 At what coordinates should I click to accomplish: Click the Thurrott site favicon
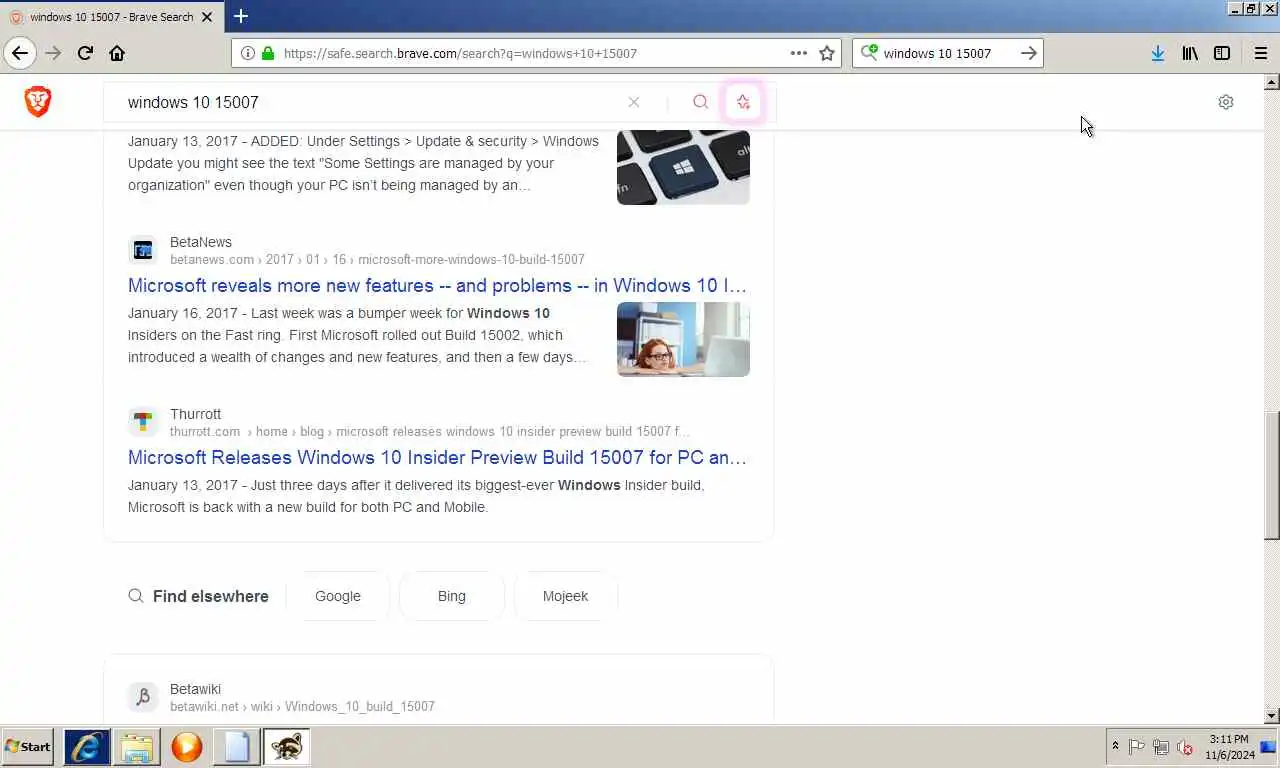tap(143, 422)
